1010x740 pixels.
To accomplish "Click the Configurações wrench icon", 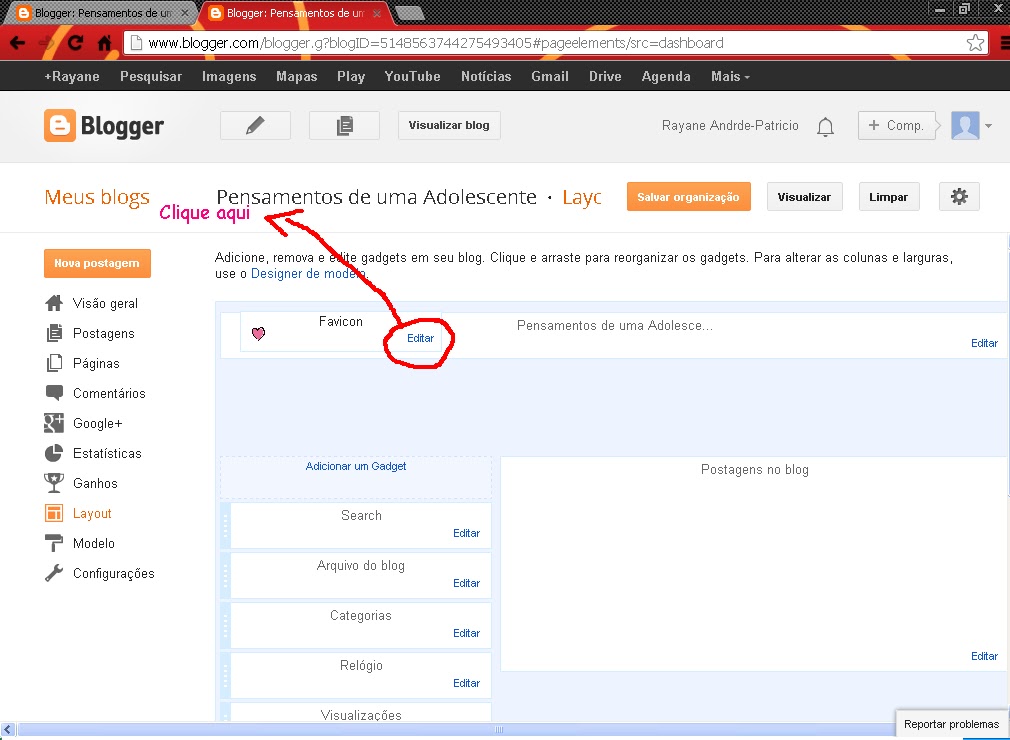I will click(x=54, y=573).
